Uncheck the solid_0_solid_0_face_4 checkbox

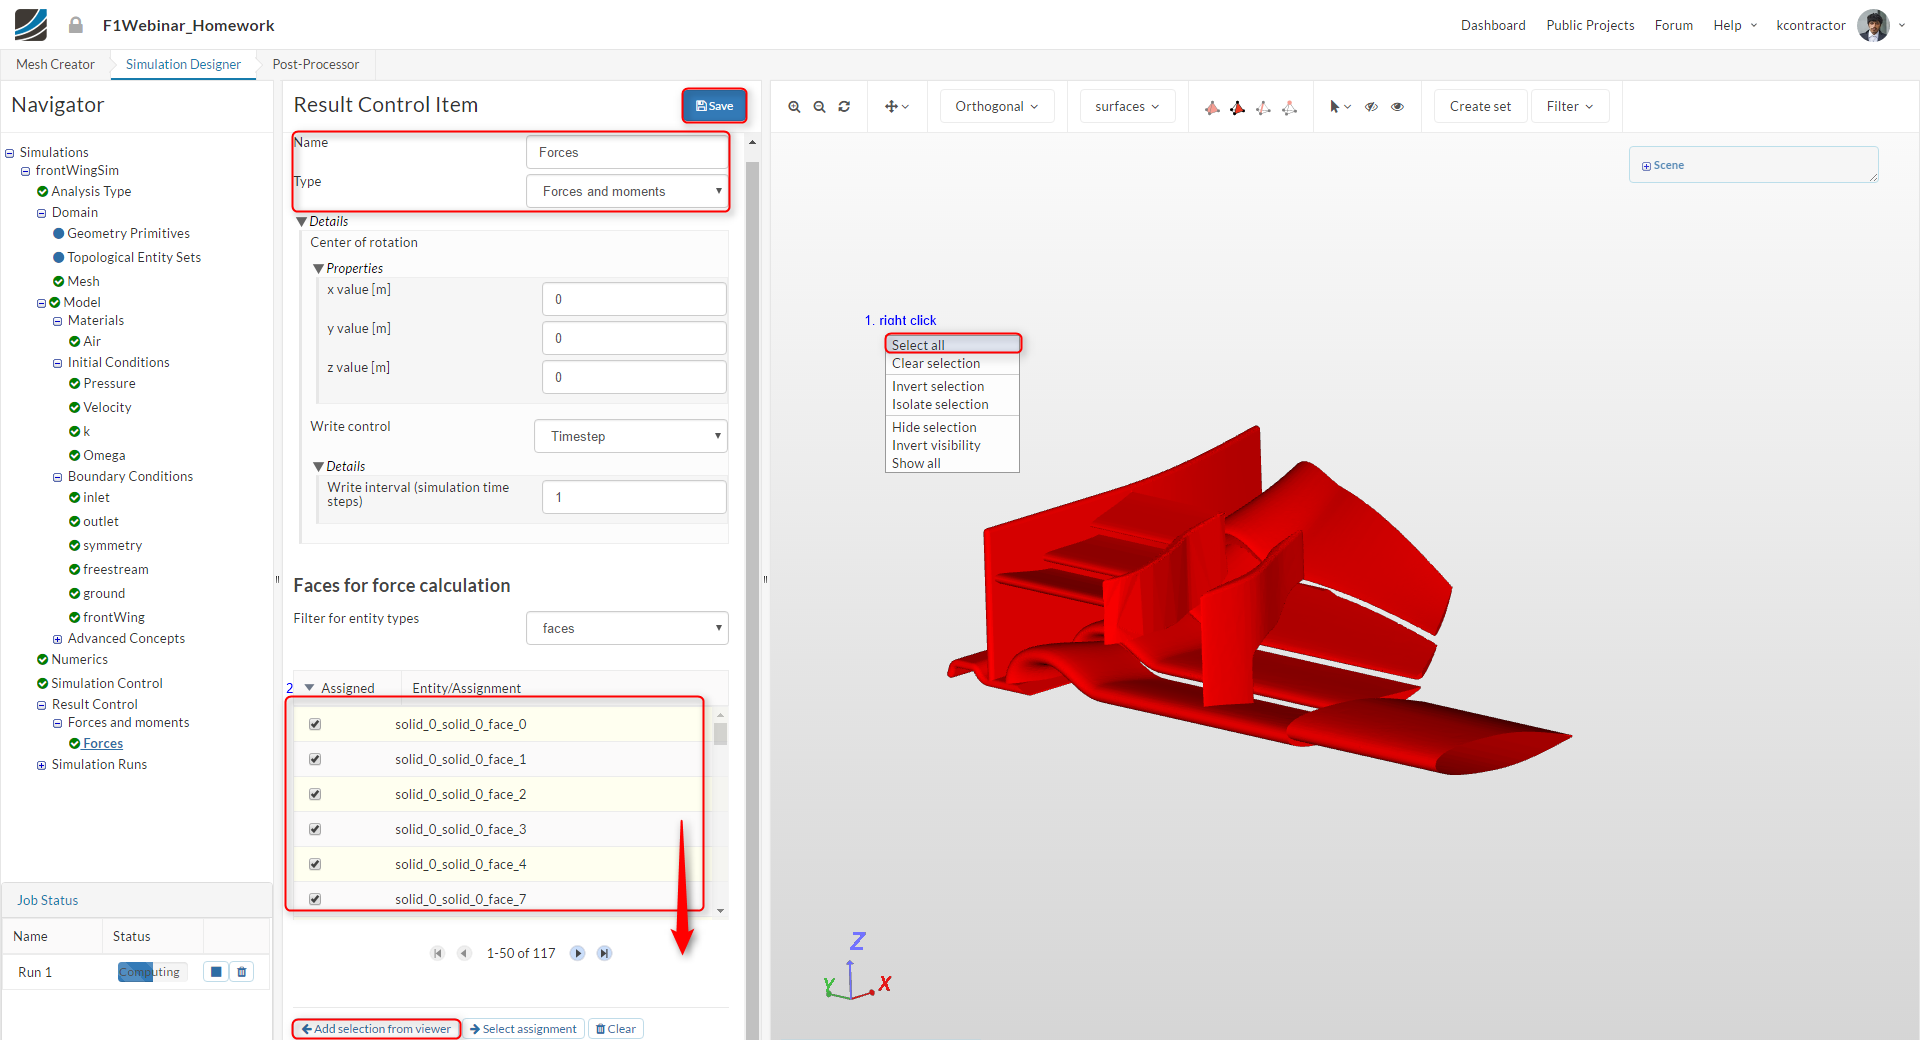tap(315, 864)
